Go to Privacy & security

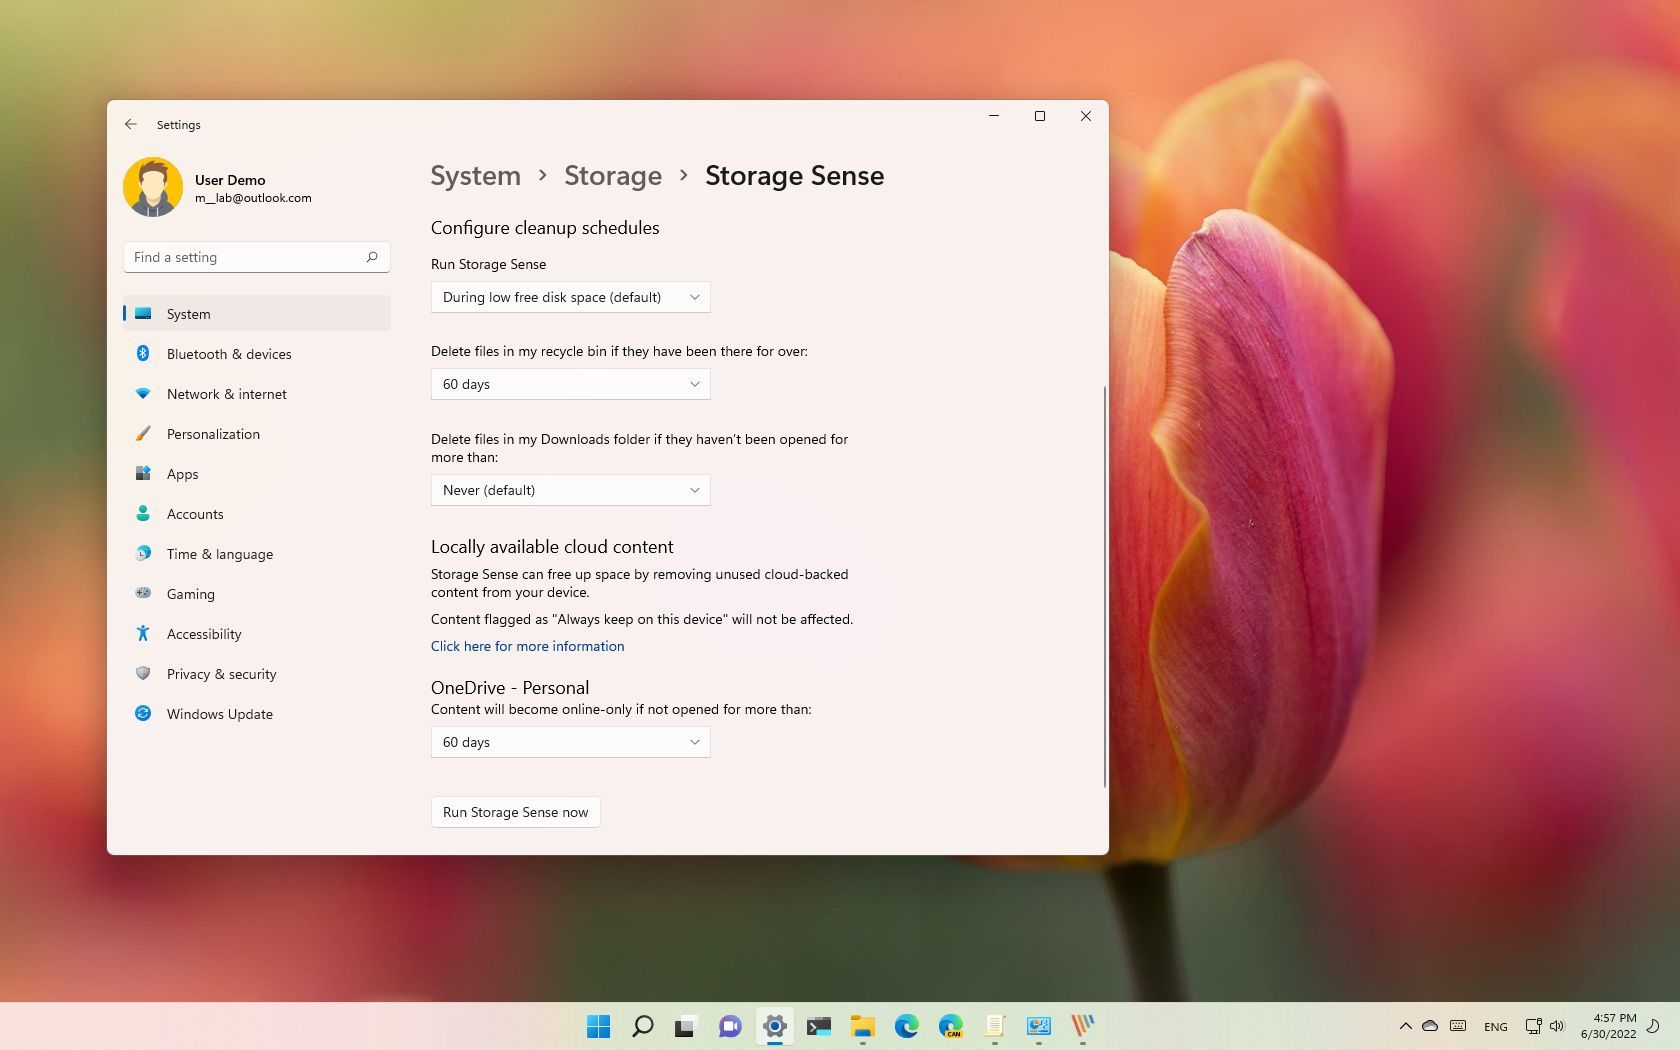[221, 674]
